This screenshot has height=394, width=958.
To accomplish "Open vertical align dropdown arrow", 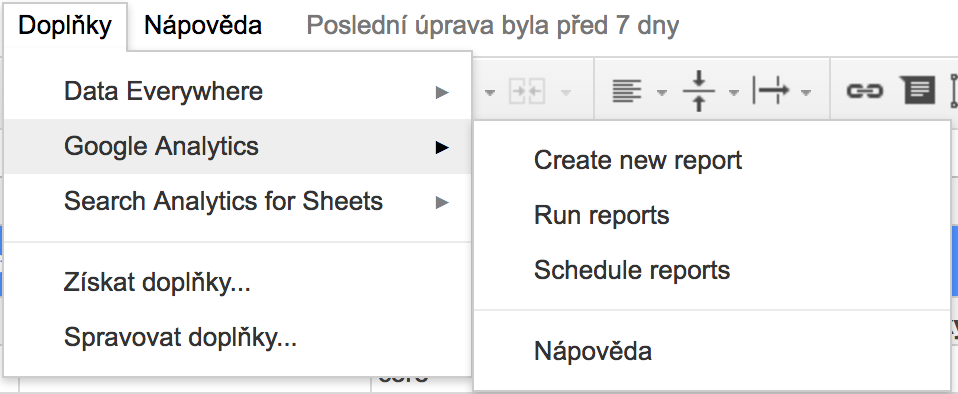I will pyautogui.click(x=734, y=93).
